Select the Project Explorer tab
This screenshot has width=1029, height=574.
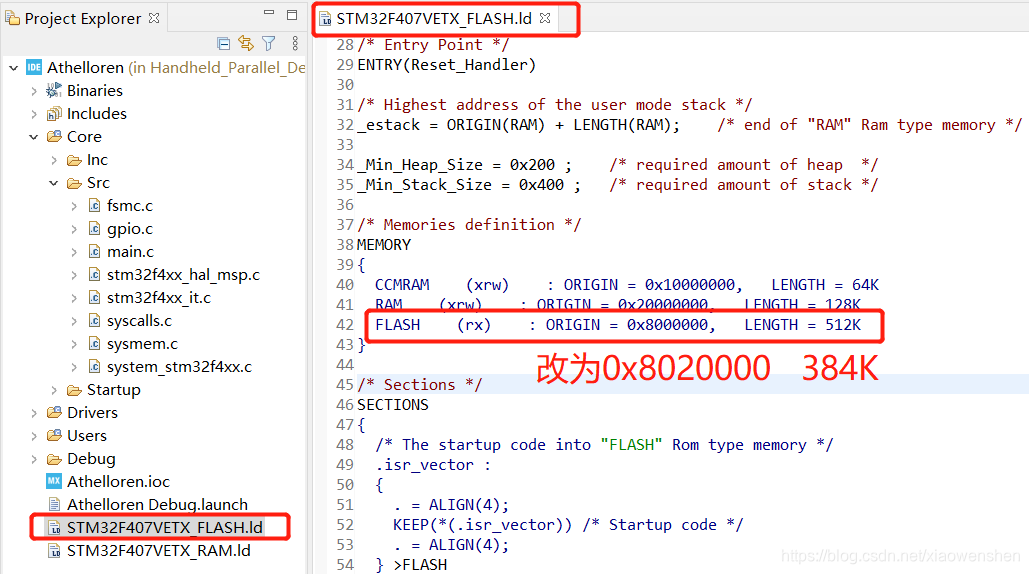(83, 18)
